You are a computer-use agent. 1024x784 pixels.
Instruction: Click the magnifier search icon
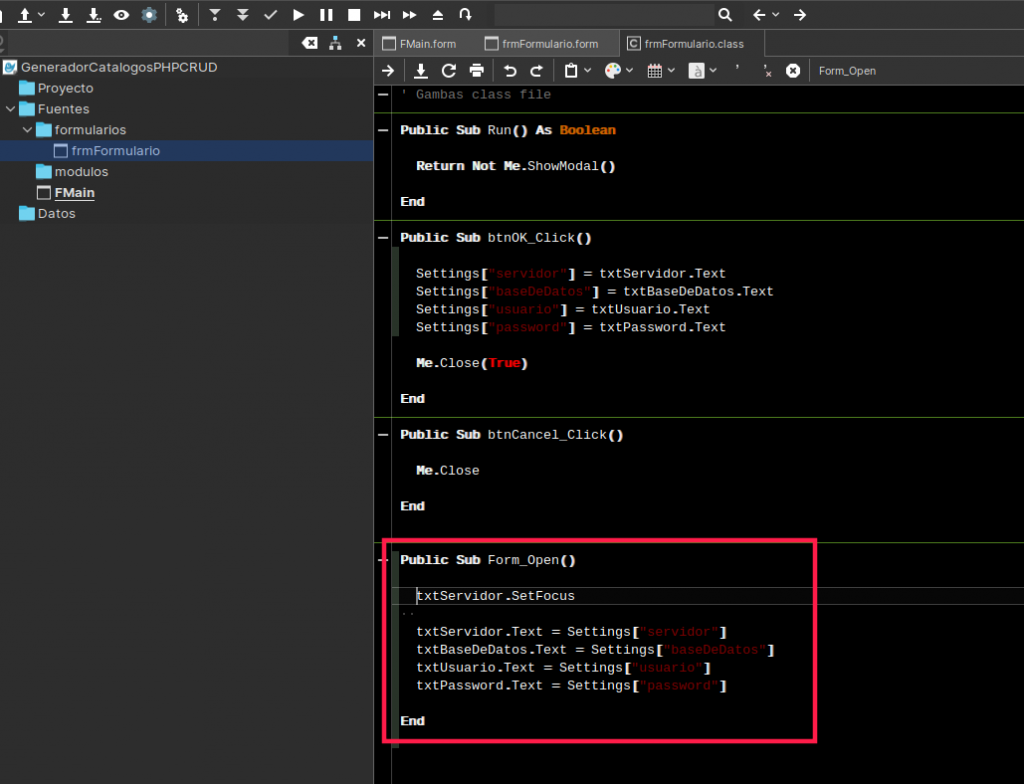(x=725, y=15)
